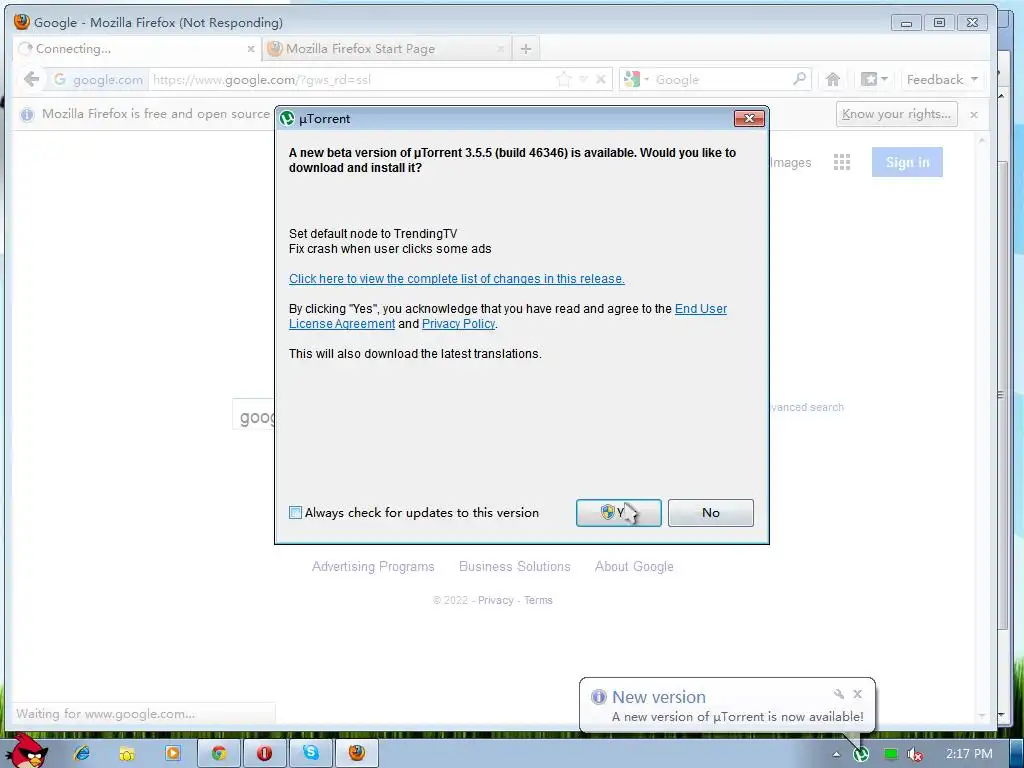Image resolution: width=1024 pixels, height=768 pixels.
Task: Close the µTorrent update dialog
Action: coord(749,118)
